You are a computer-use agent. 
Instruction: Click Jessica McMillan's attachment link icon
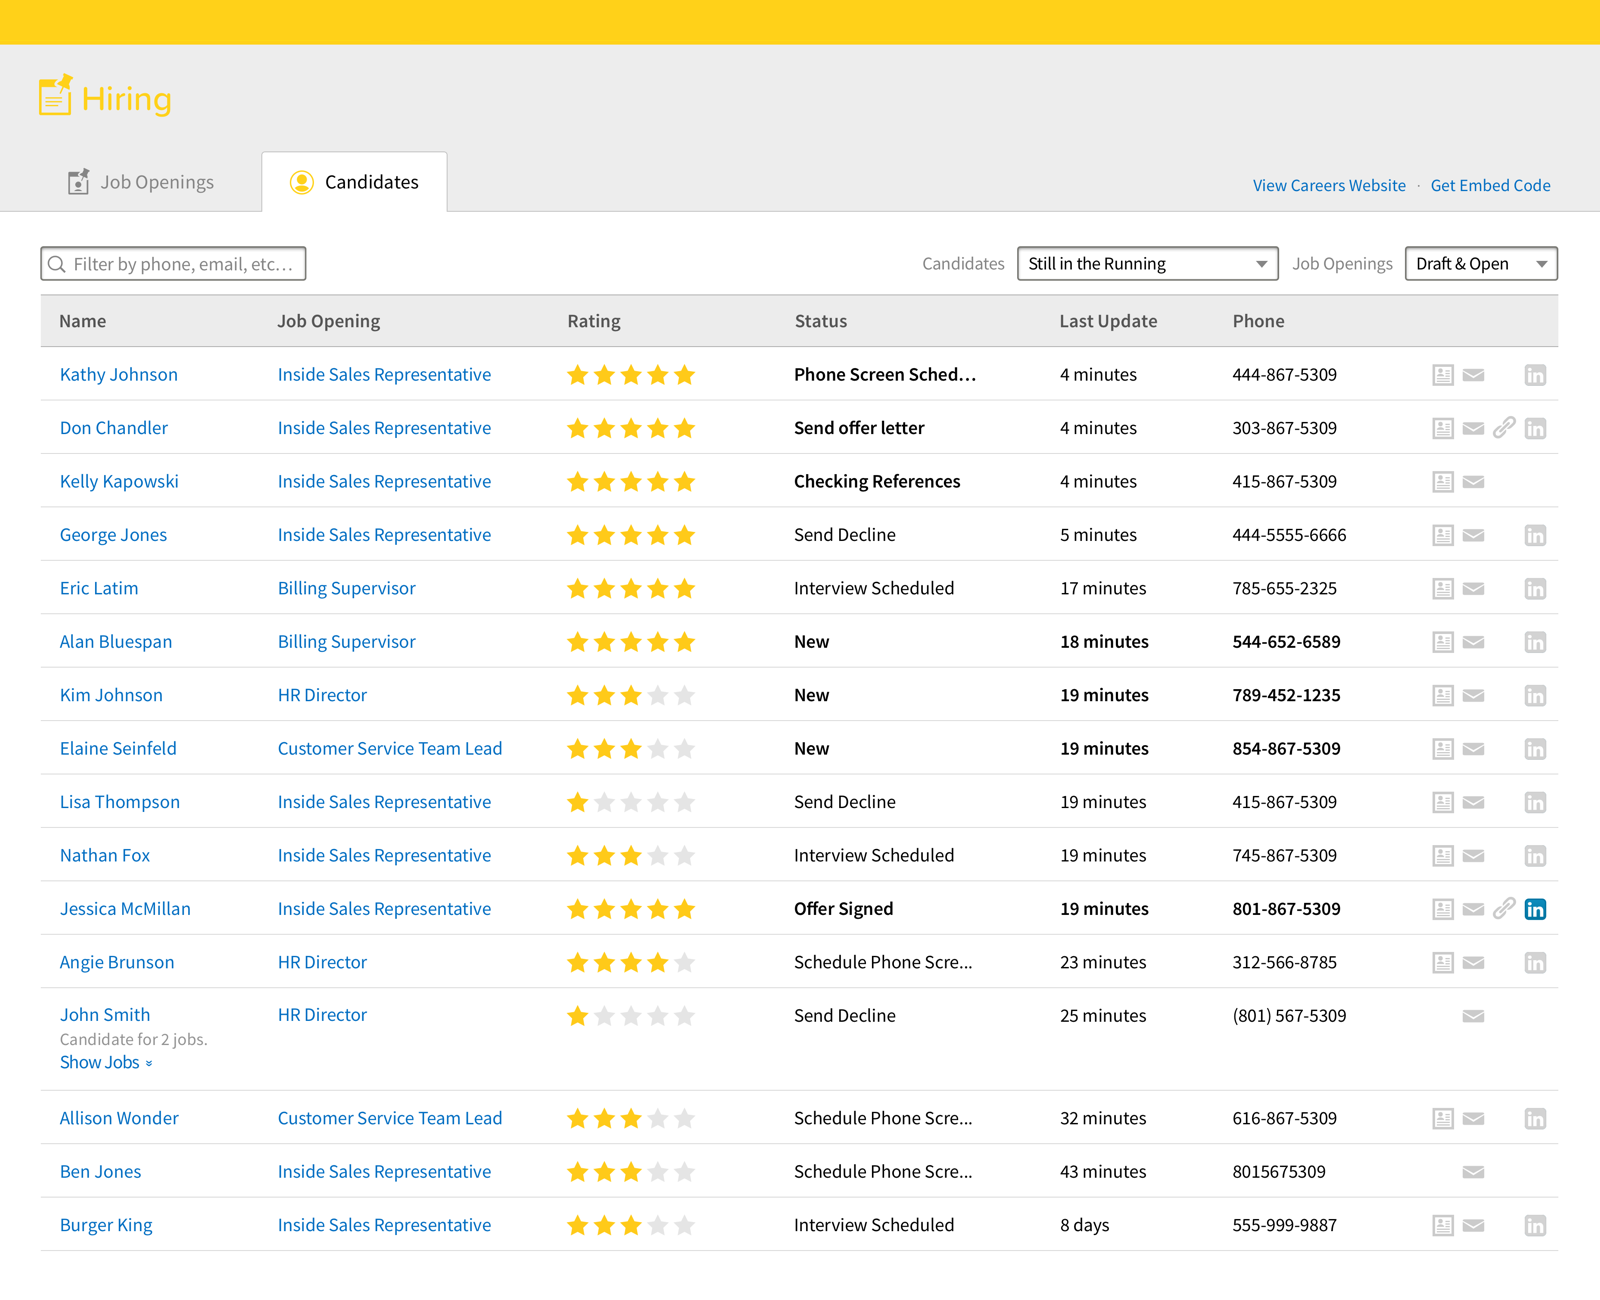1504,909
